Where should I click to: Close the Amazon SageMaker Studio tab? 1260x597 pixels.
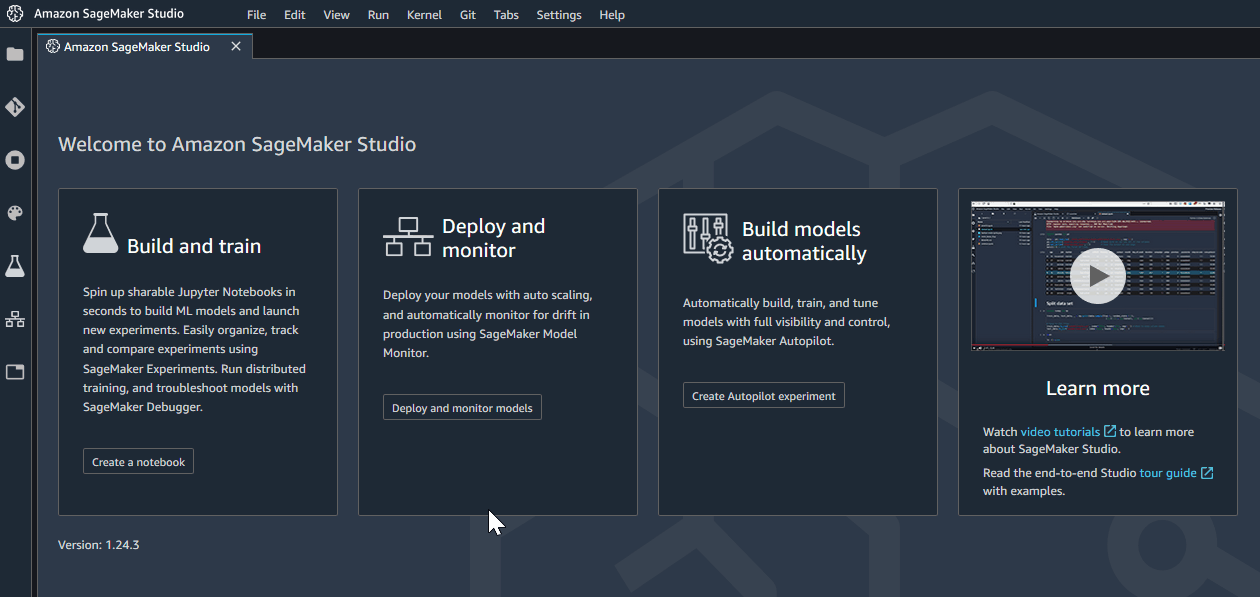(236, 47)
